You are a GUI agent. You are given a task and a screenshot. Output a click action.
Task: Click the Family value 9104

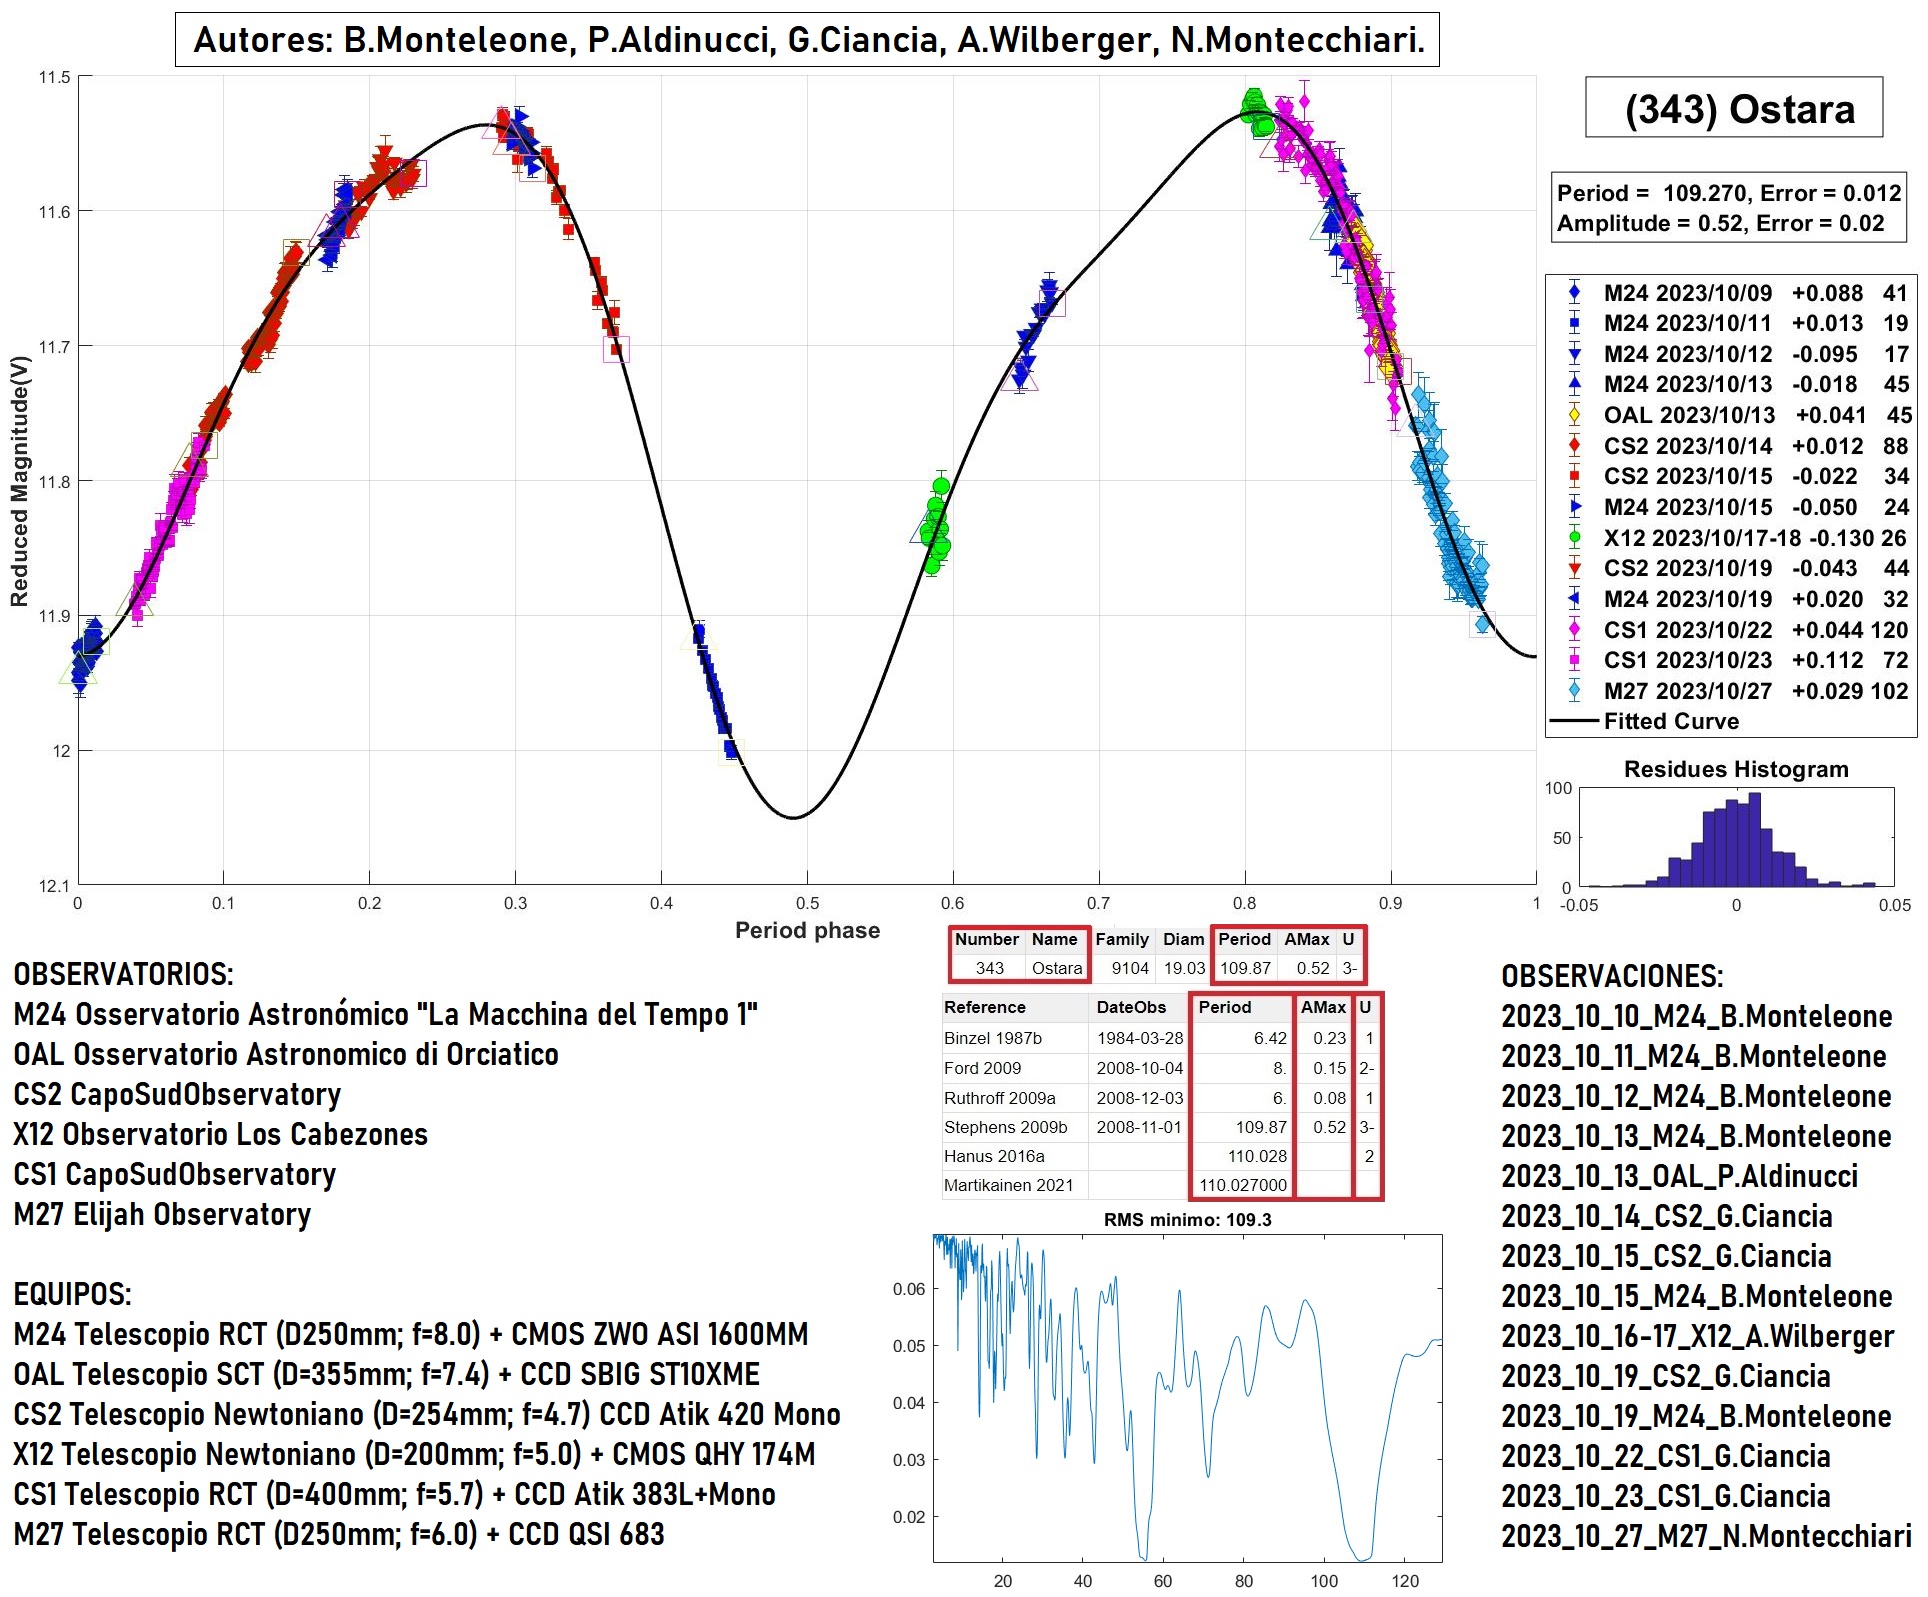click(1130, 968)
